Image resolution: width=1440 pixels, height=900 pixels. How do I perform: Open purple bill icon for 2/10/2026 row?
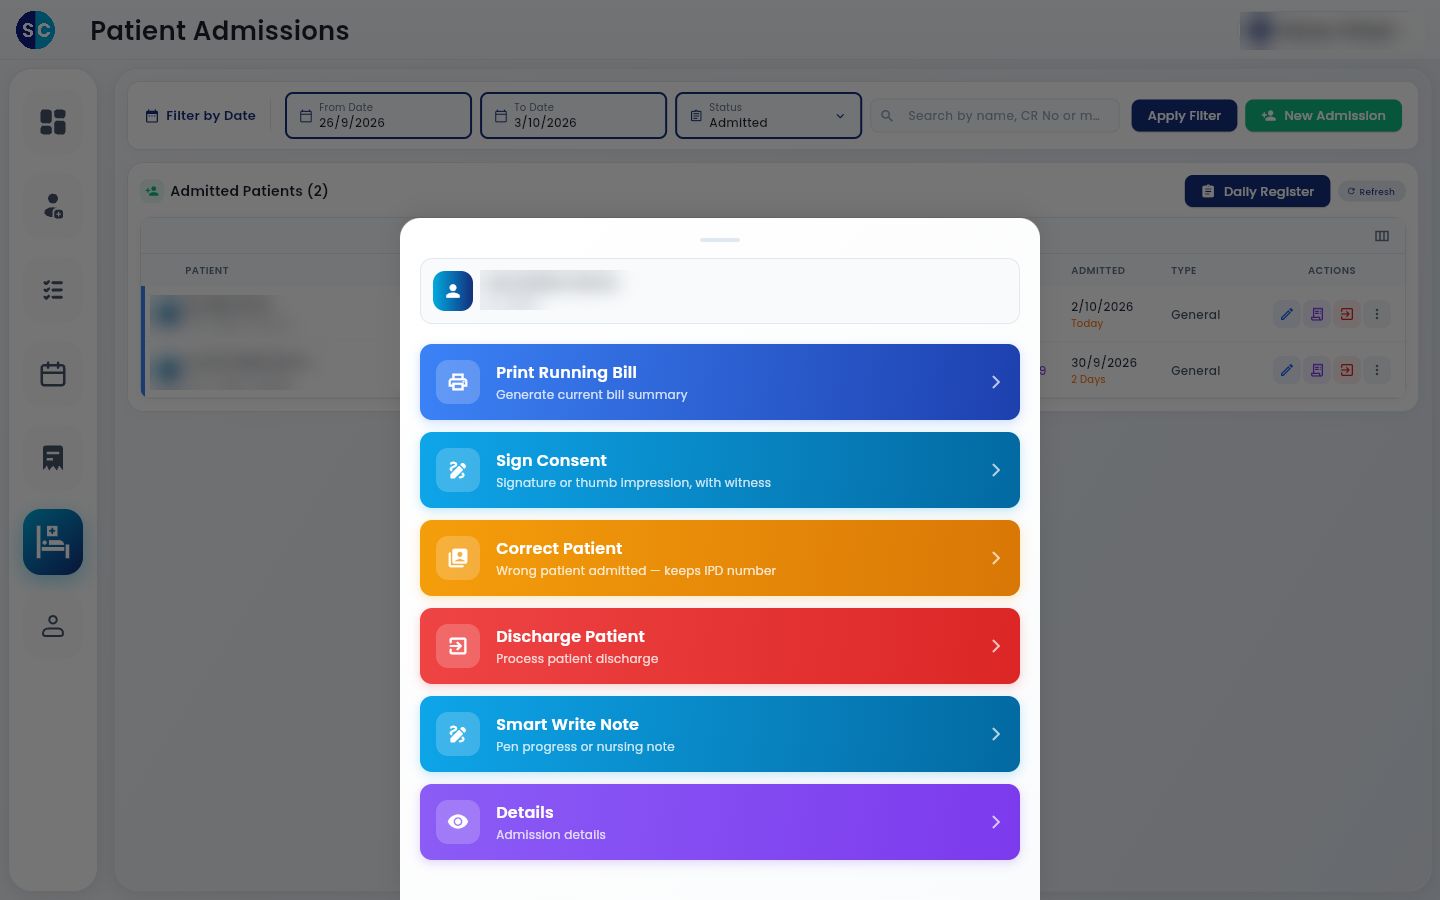point(1317,314)
